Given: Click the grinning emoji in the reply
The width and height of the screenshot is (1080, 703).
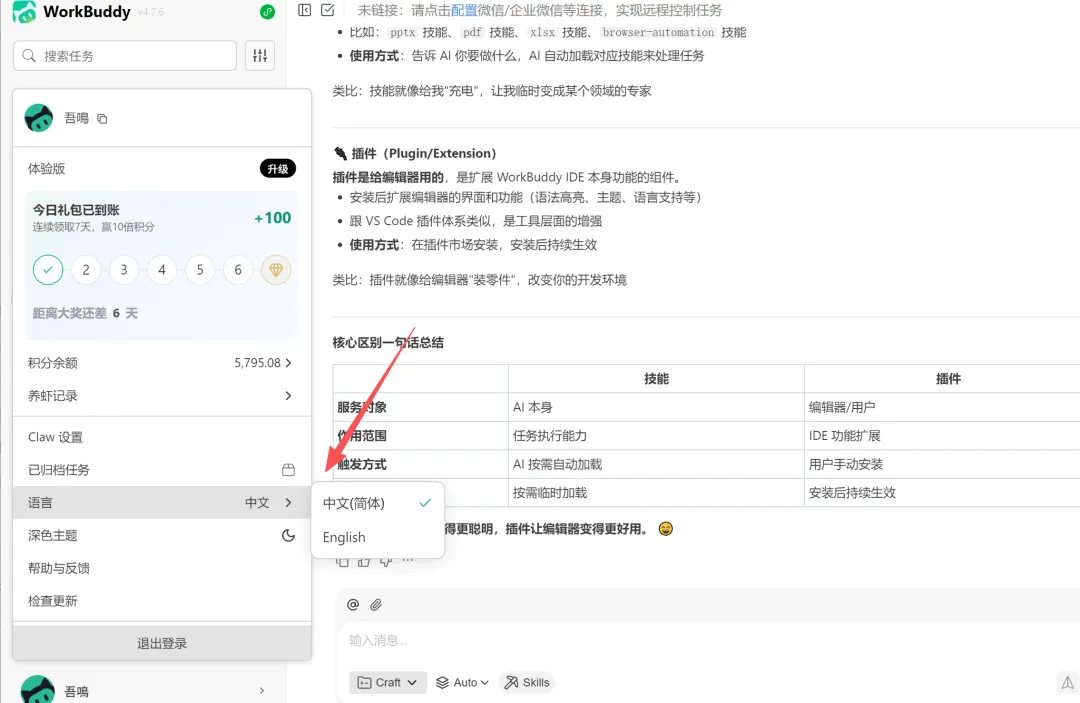Looking at the screenshot, I should 665,529.
